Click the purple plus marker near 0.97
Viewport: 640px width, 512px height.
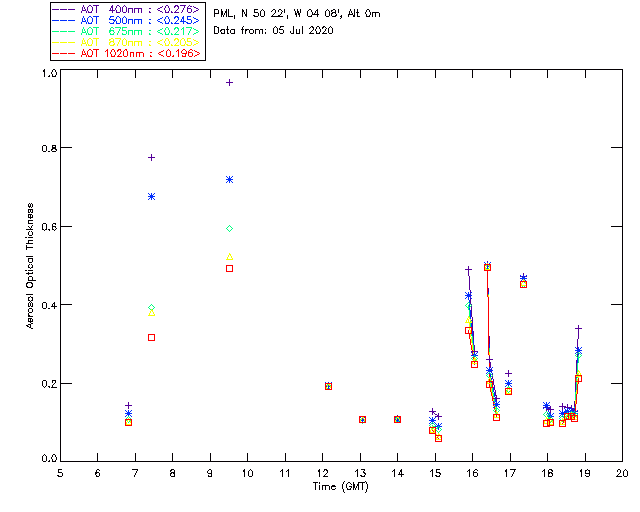pos(229,82)
